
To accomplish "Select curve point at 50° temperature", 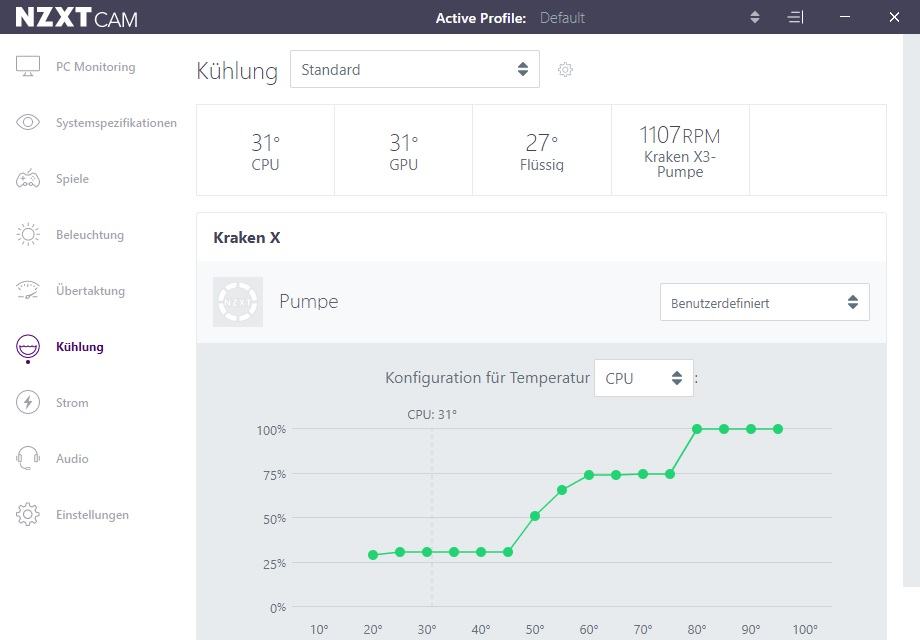I will pyautogui.click(x=535, y=516).
